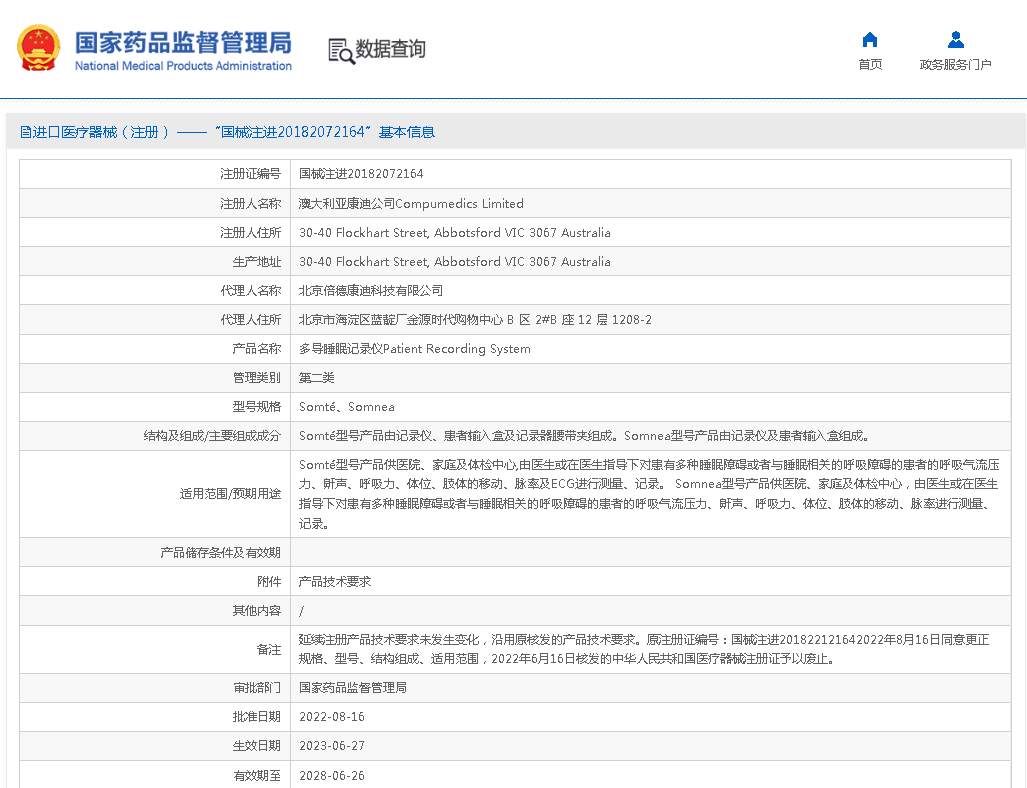Click model value Somté、Somnea
Screen dimensions: 1027x788
[346, 407]
